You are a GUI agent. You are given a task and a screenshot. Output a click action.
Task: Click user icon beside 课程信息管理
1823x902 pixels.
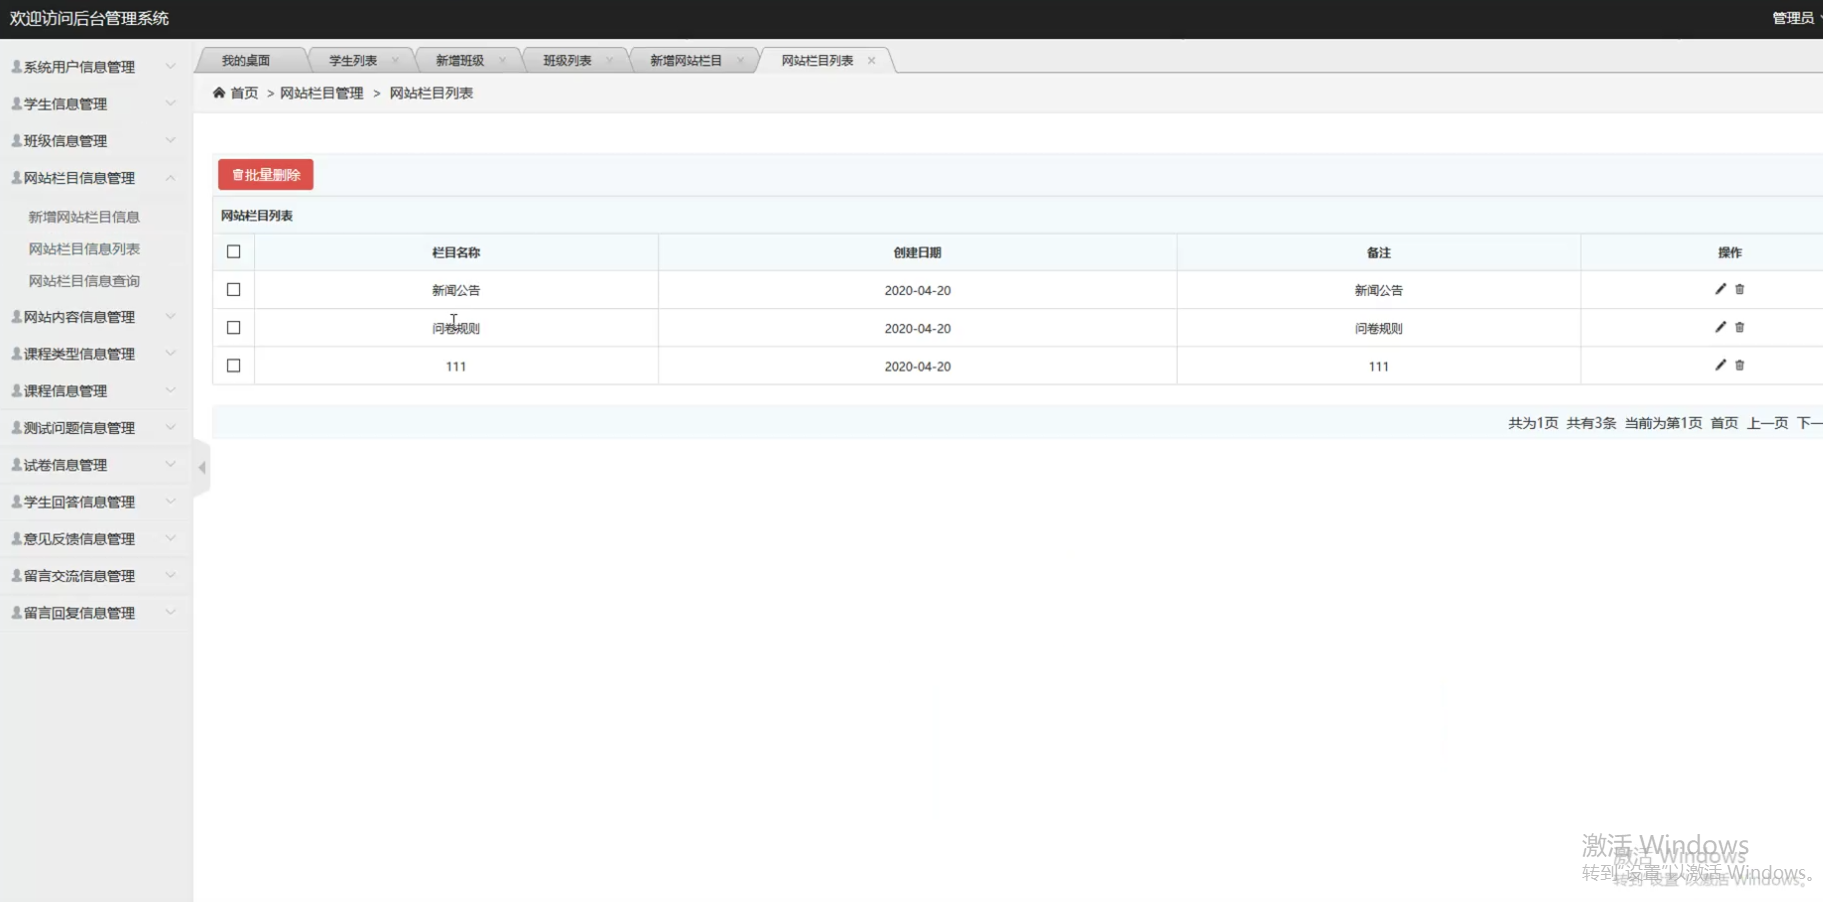(16, 390)
